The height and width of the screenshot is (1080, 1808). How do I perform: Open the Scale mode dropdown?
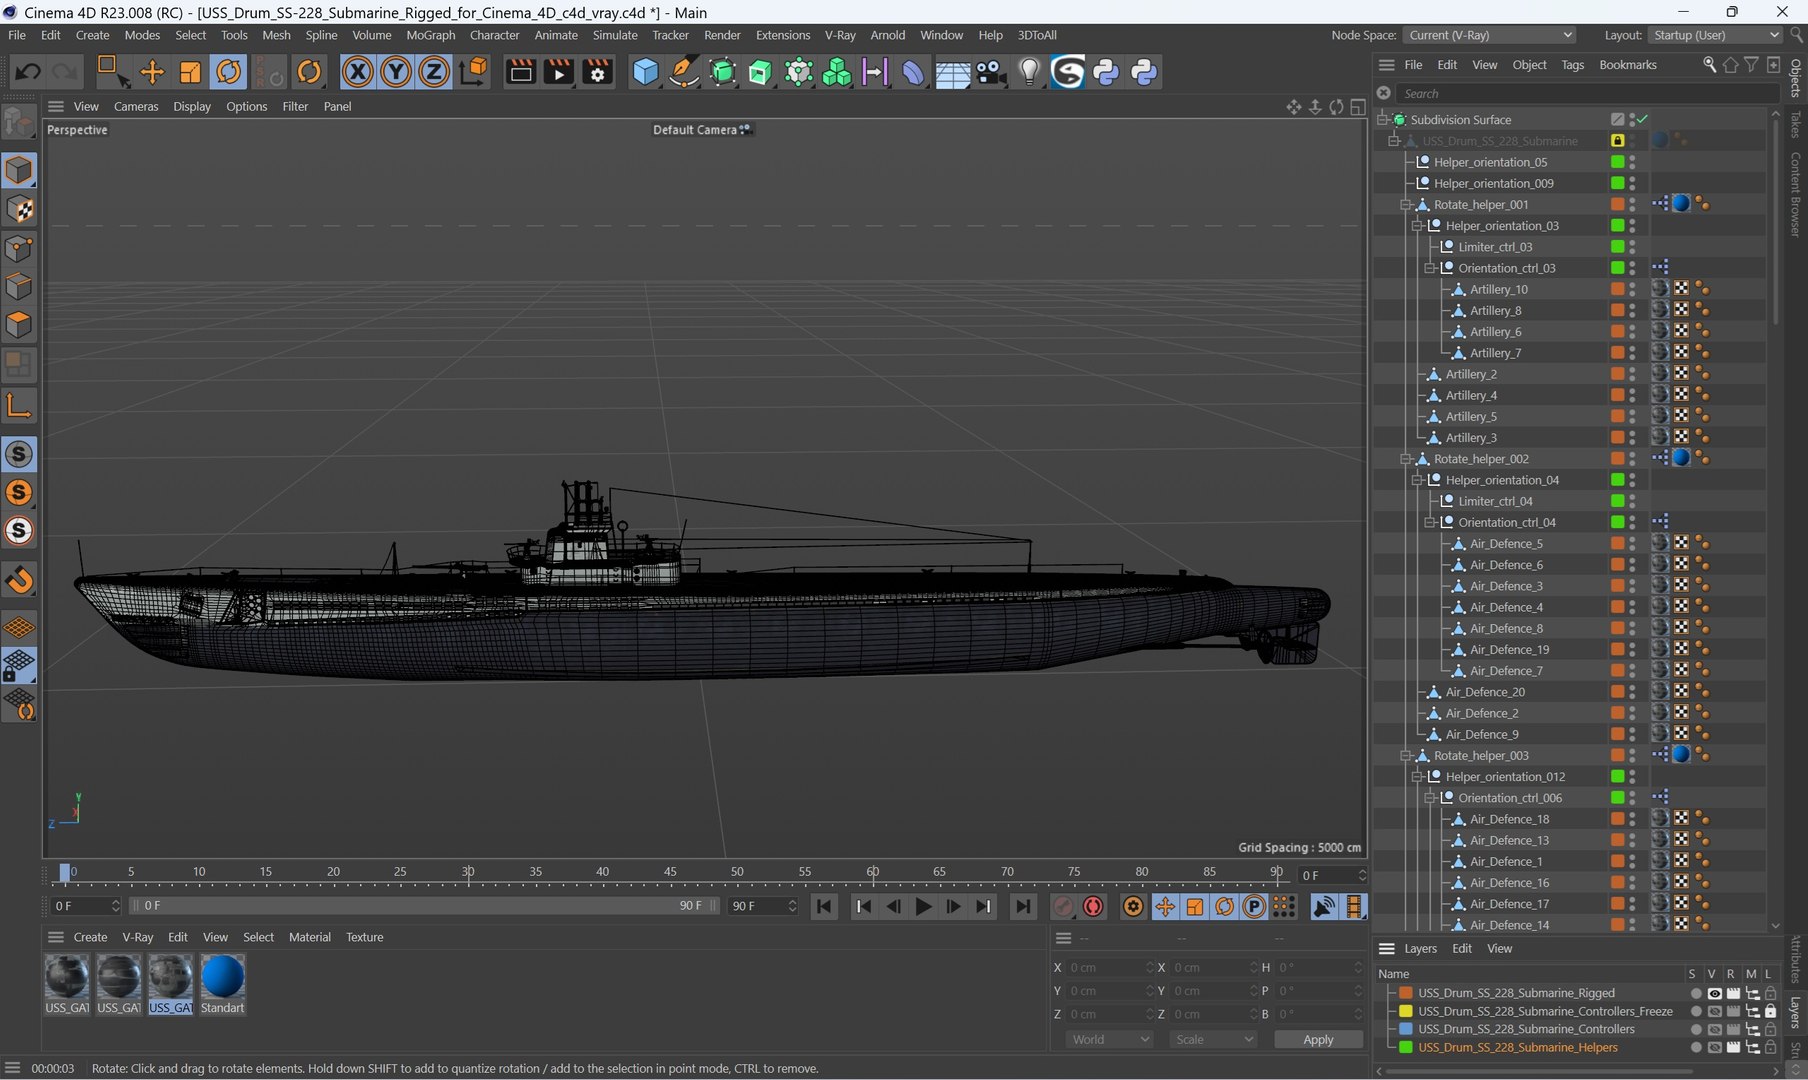1213,1040
